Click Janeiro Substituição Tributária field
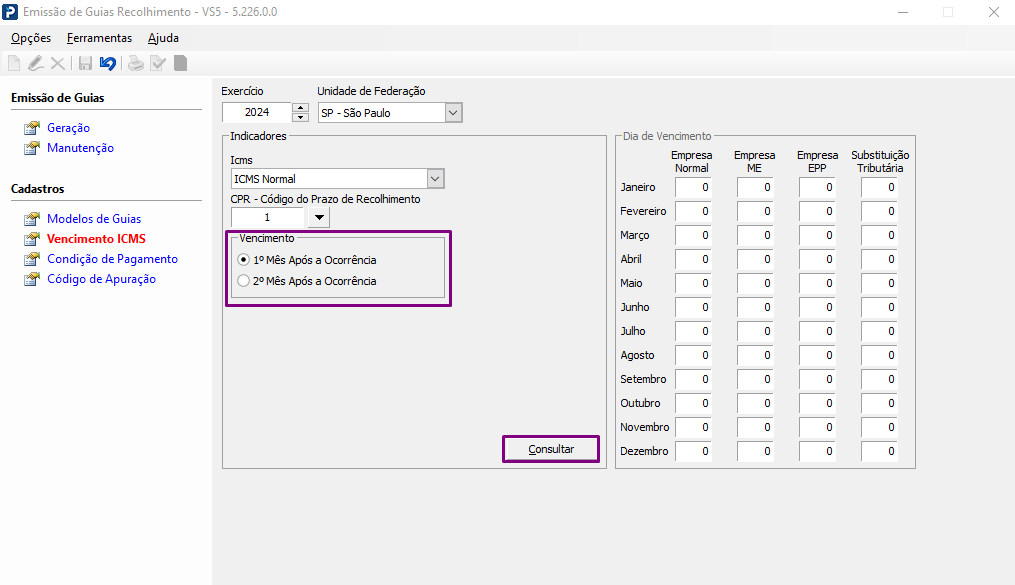This screenshot has width=1015, height=585. [x=880, y=188]
